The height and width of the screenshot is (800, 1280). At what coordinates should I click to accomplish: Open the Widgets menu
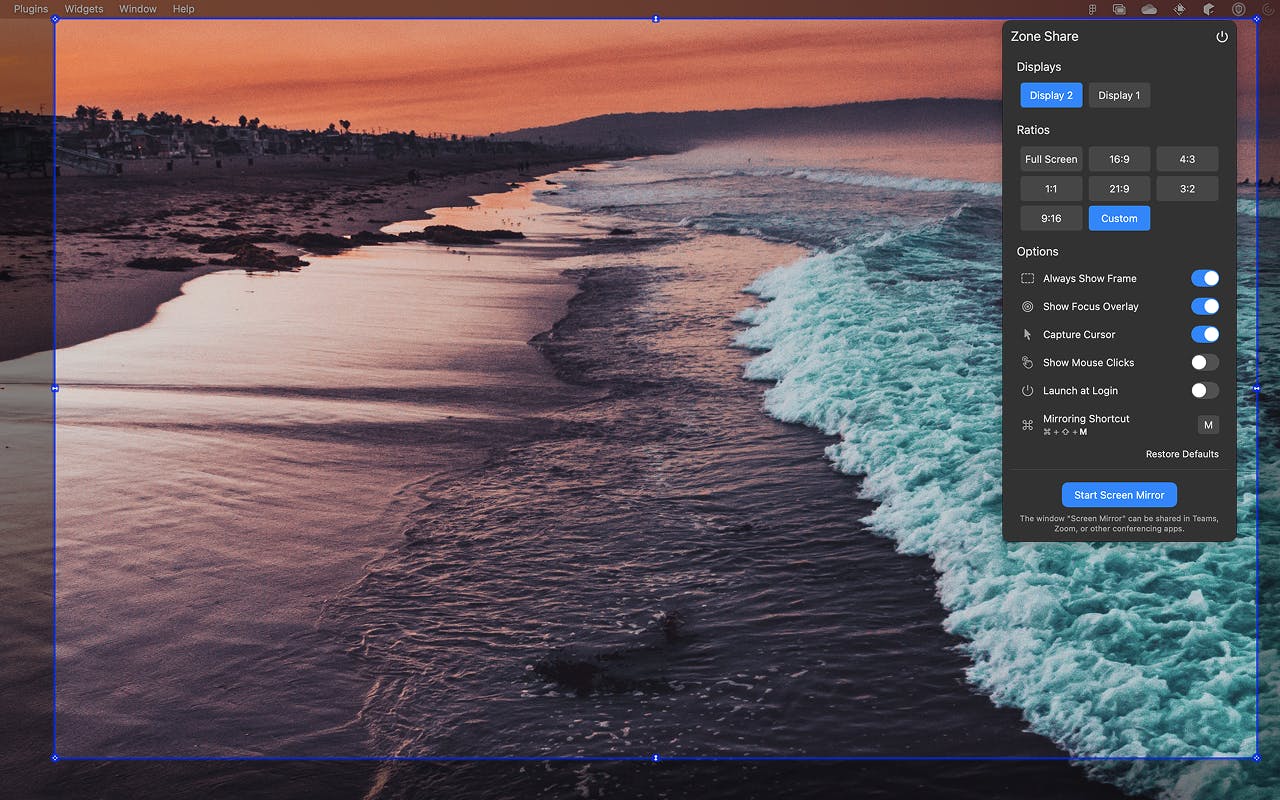pyautogui.click(x=84, y=9)
